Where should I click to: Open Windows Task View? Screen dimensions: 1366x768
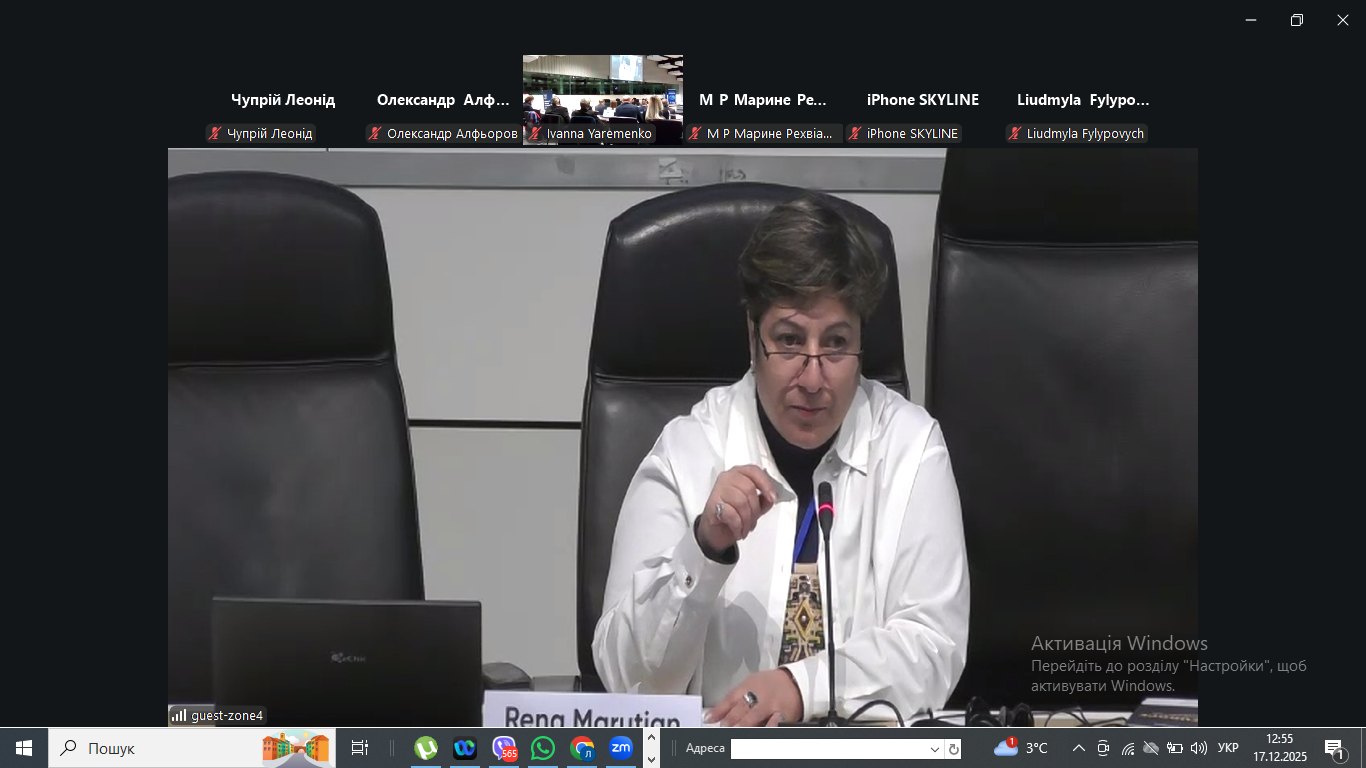pos(360,748)
